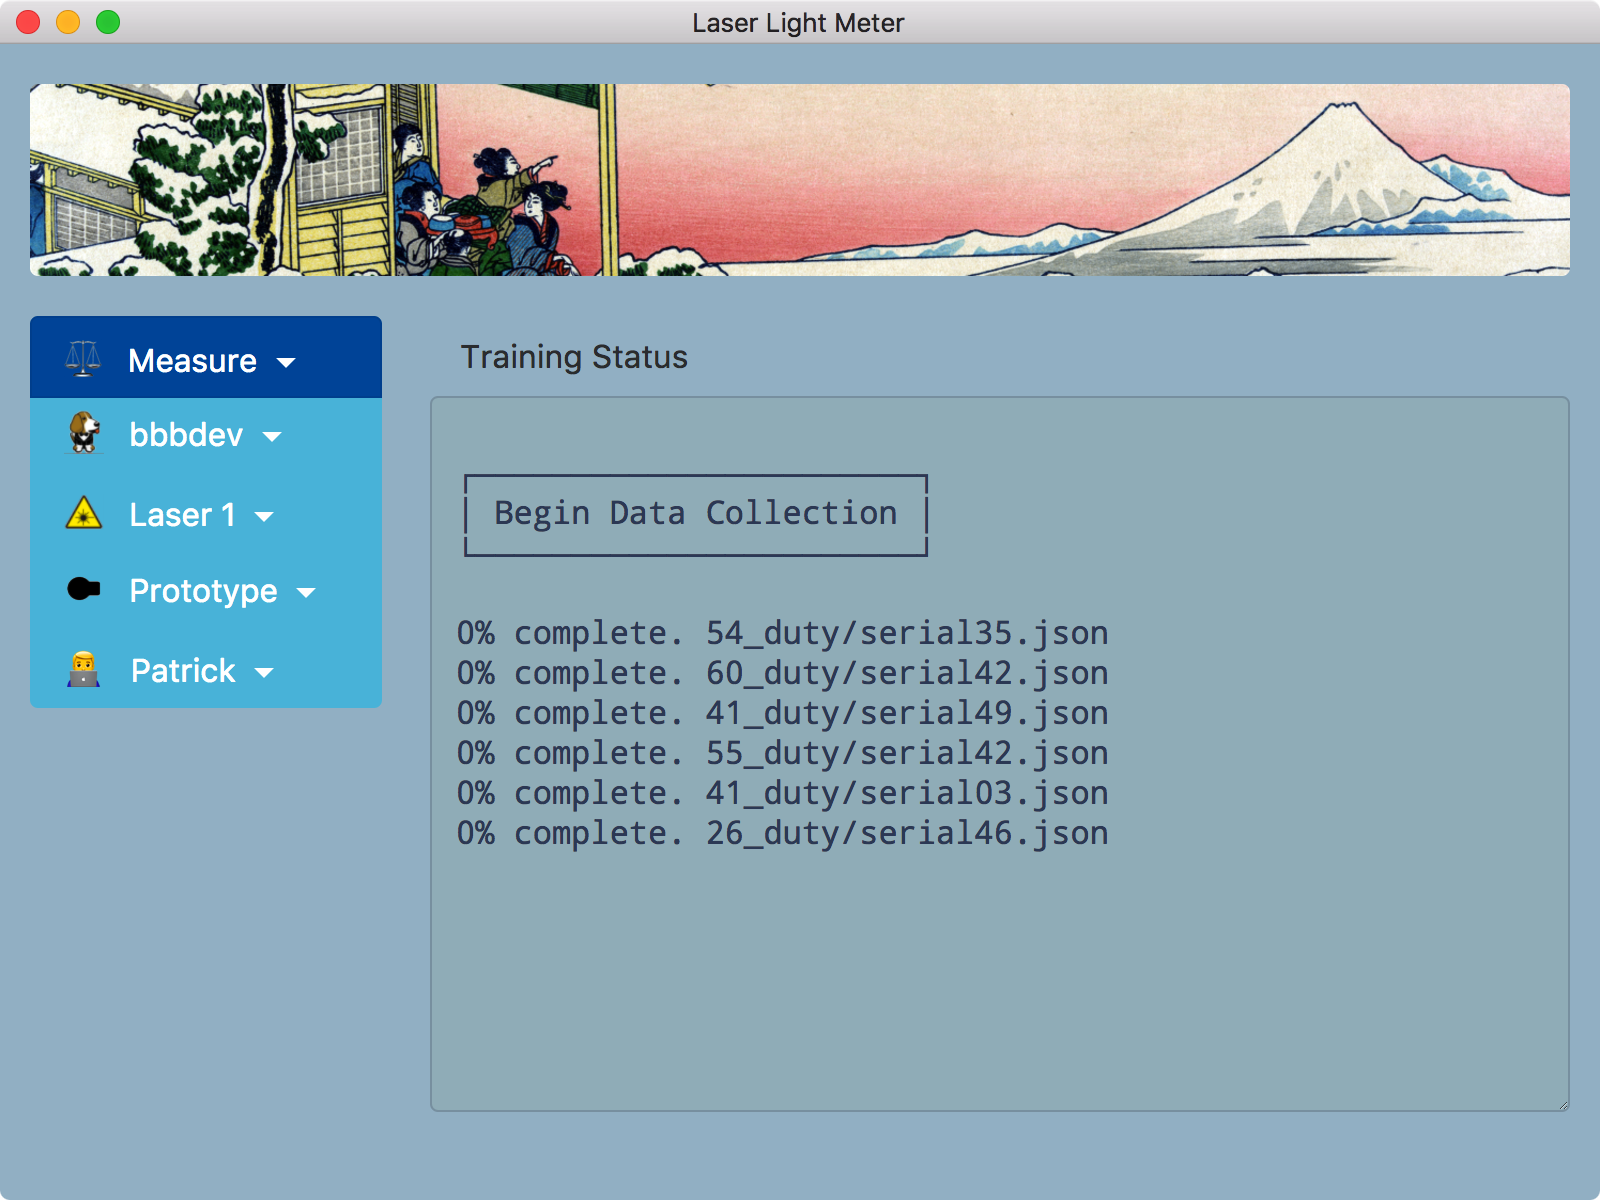This screenshot has height=1200, width=1600.
Task: Select the Measure menu item
Action: [206, 357]
